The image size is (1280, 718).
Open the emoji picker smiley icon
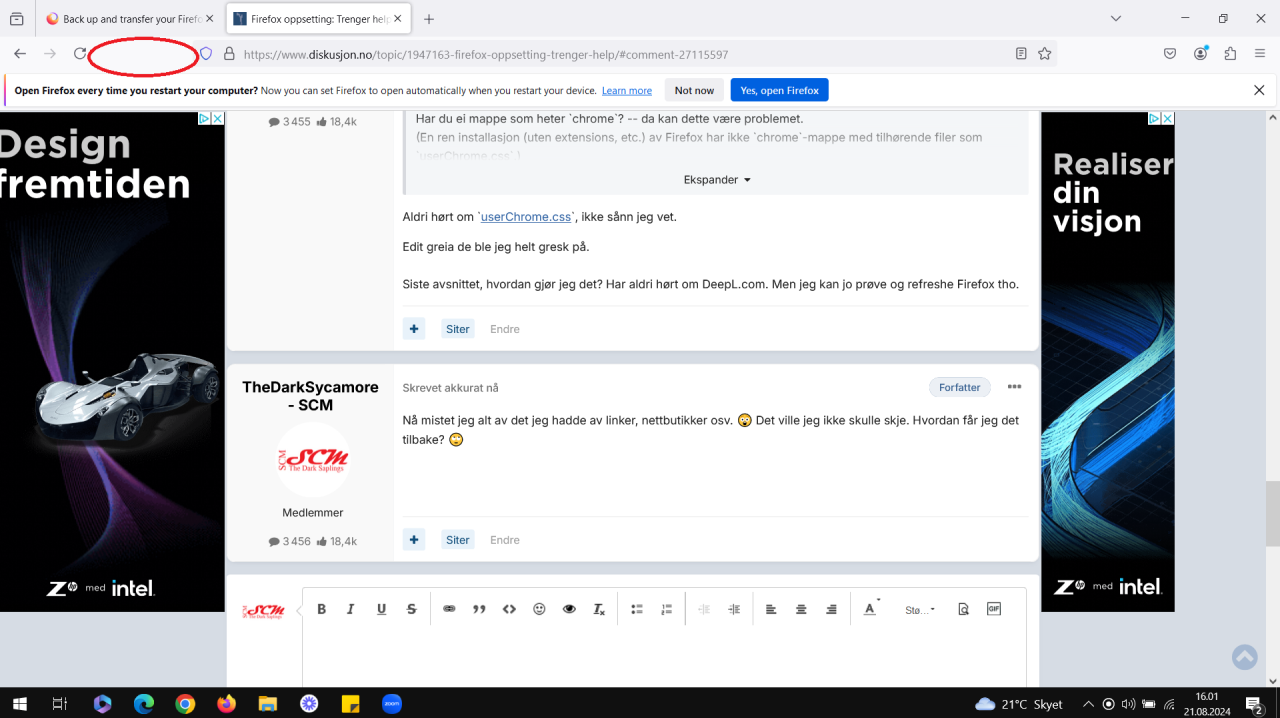539,609
